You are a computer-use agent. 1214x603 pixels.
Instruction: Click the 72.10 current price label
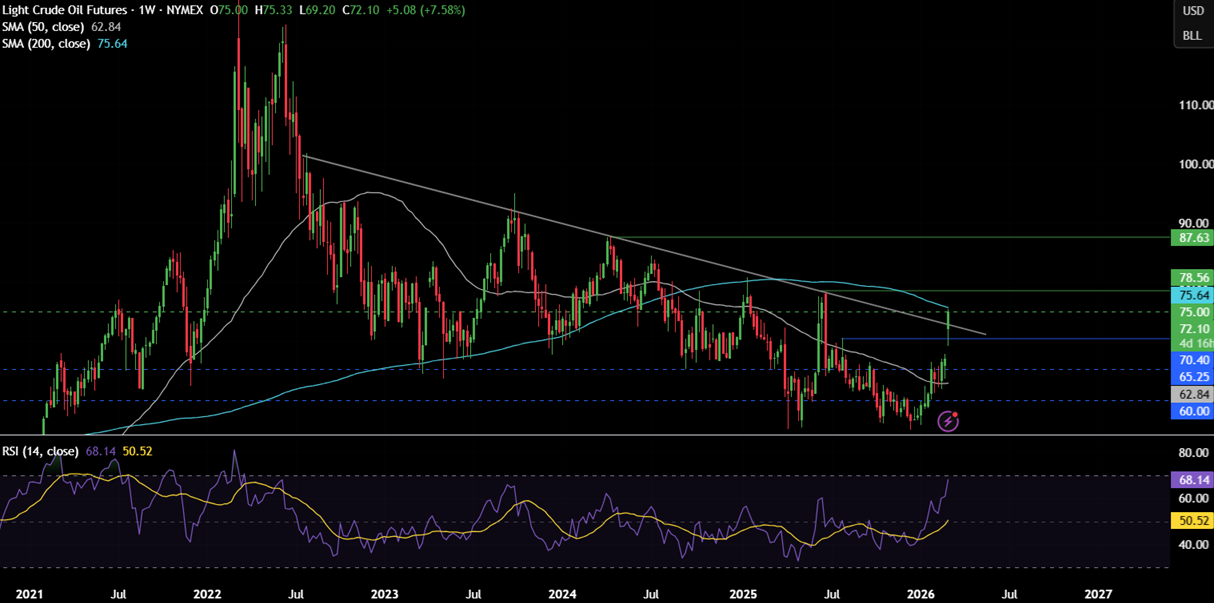point(1194,329)
